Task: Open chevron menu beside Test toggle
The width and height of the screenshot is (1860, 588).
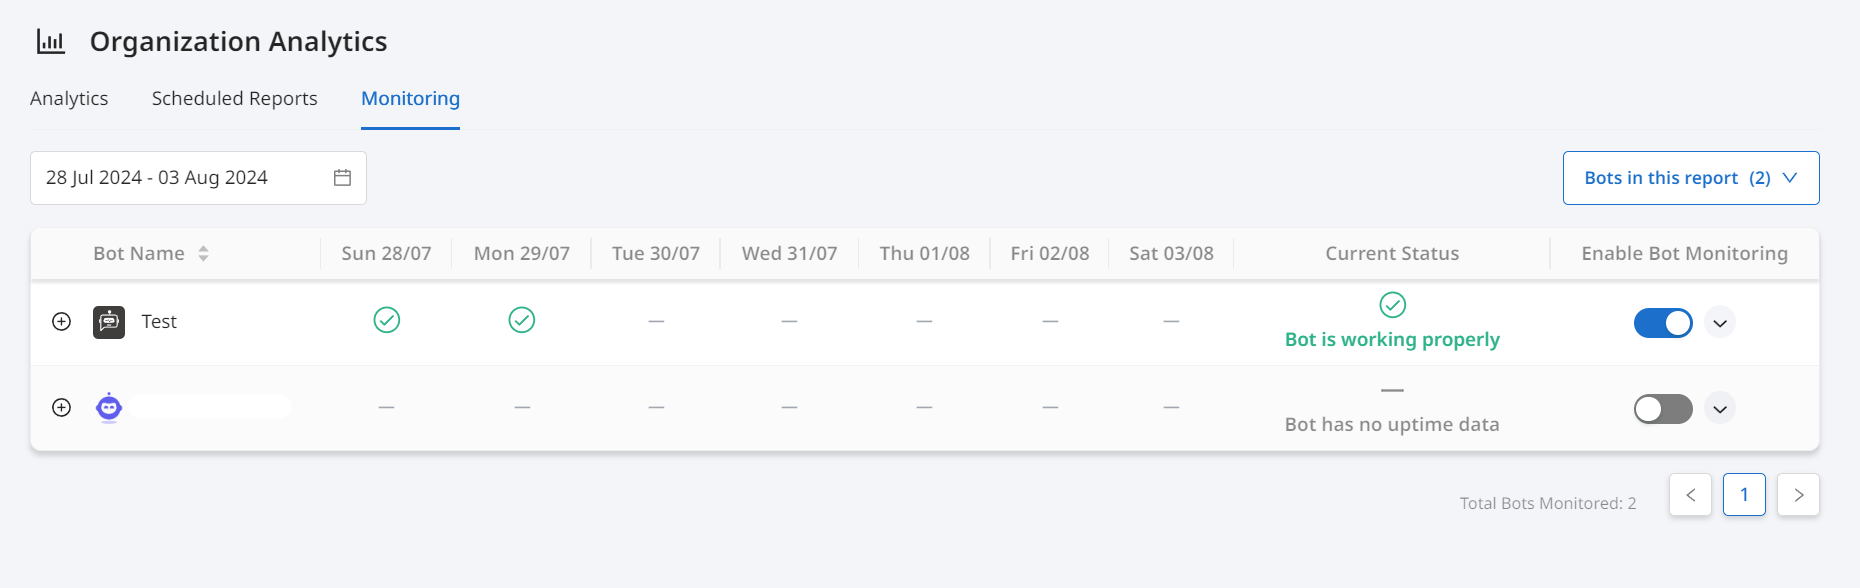Action: click(1720, 323)
